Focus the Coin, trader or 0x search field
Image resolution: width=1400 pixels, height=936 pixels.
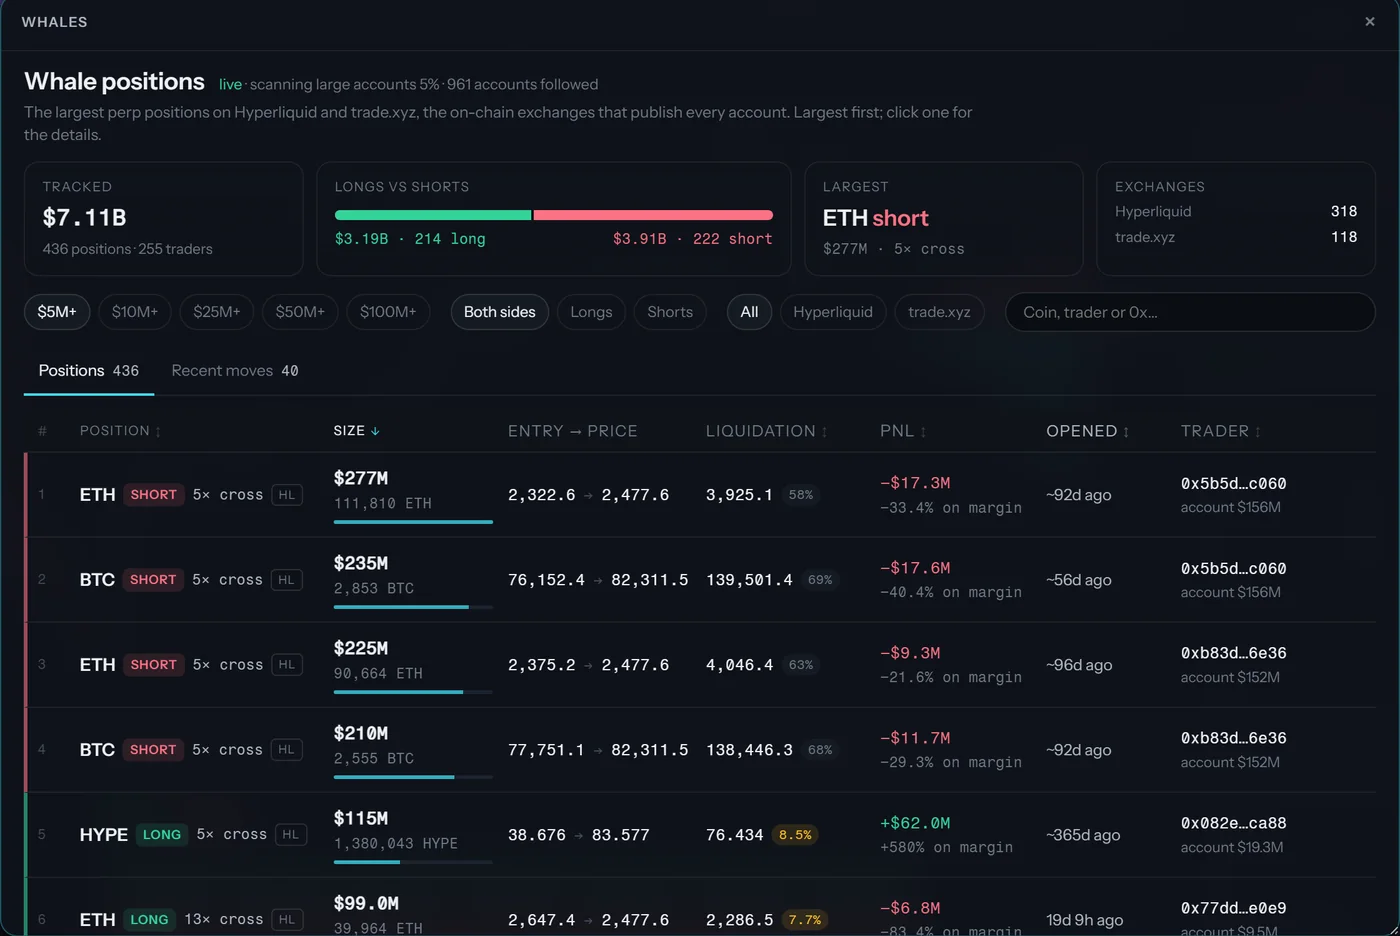point(1190,312)
